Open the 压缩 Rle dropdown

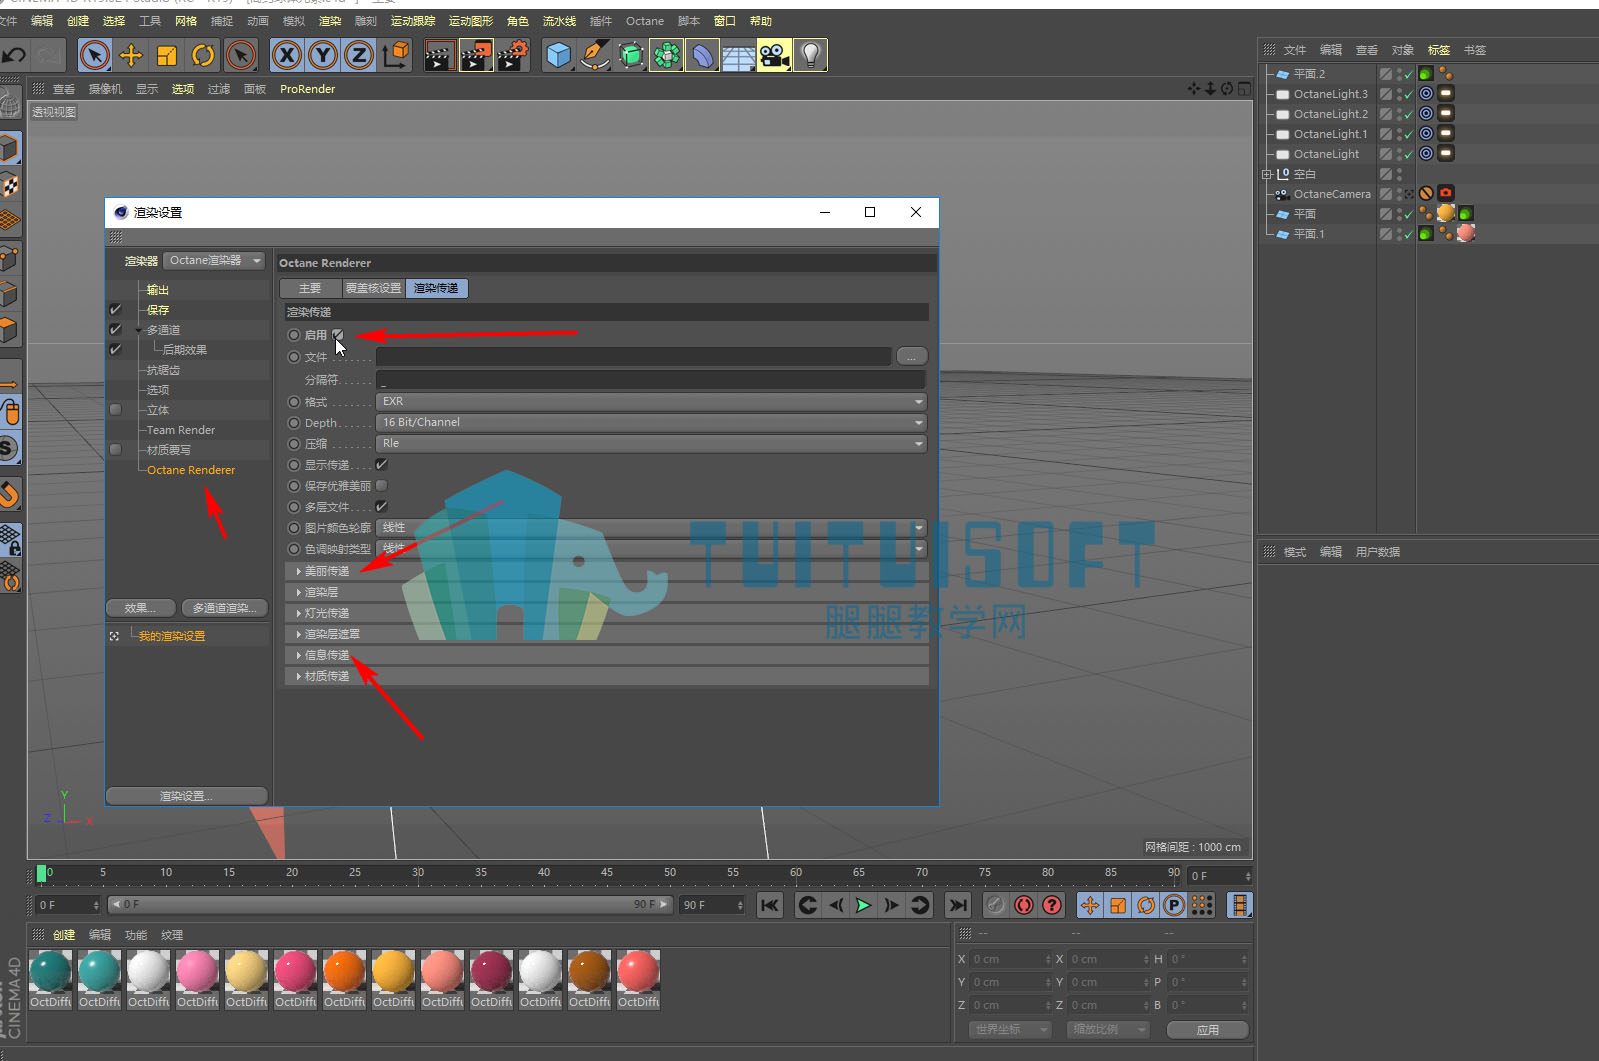click(x=651, y=444)
